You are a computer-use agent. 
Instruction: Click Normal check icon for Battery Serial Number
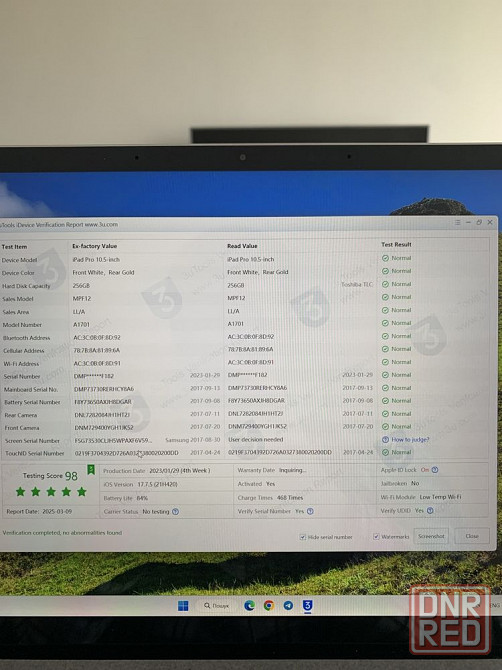coord(385,401)
